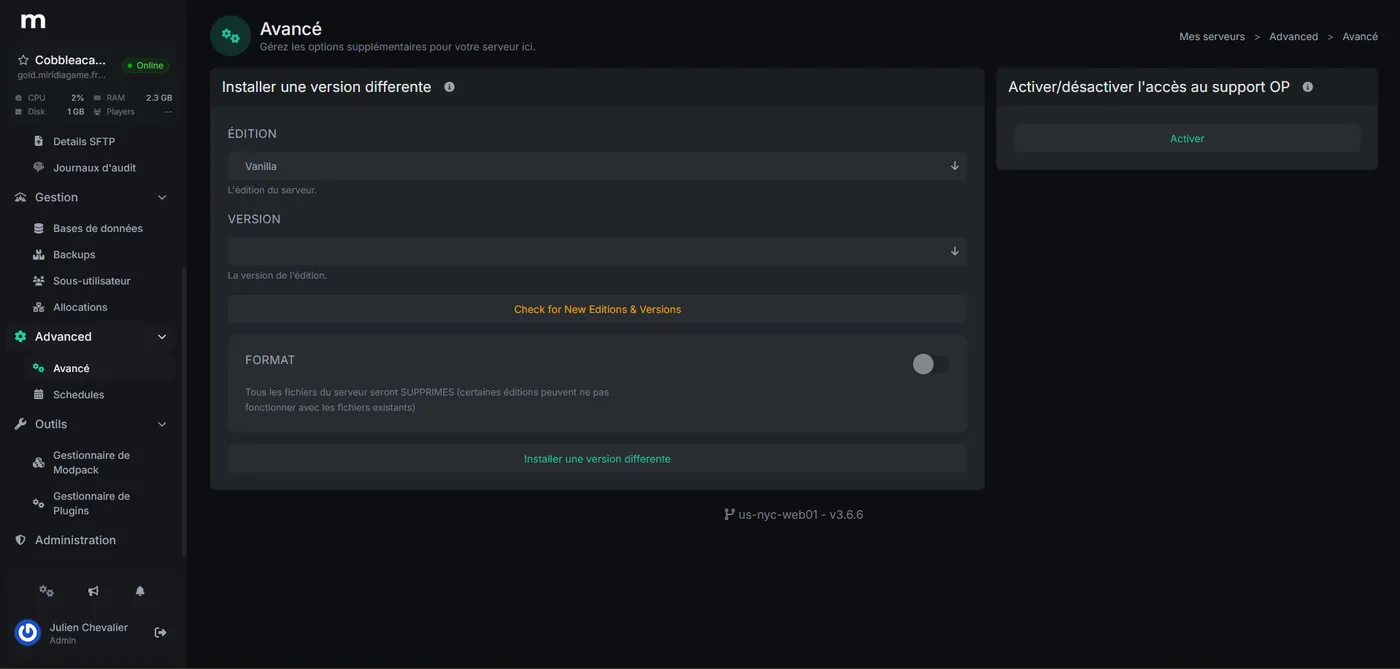Viewport: 1400px width, 669px height.
Task: Collapse the Outils section chevron
Action: point(162,424)
